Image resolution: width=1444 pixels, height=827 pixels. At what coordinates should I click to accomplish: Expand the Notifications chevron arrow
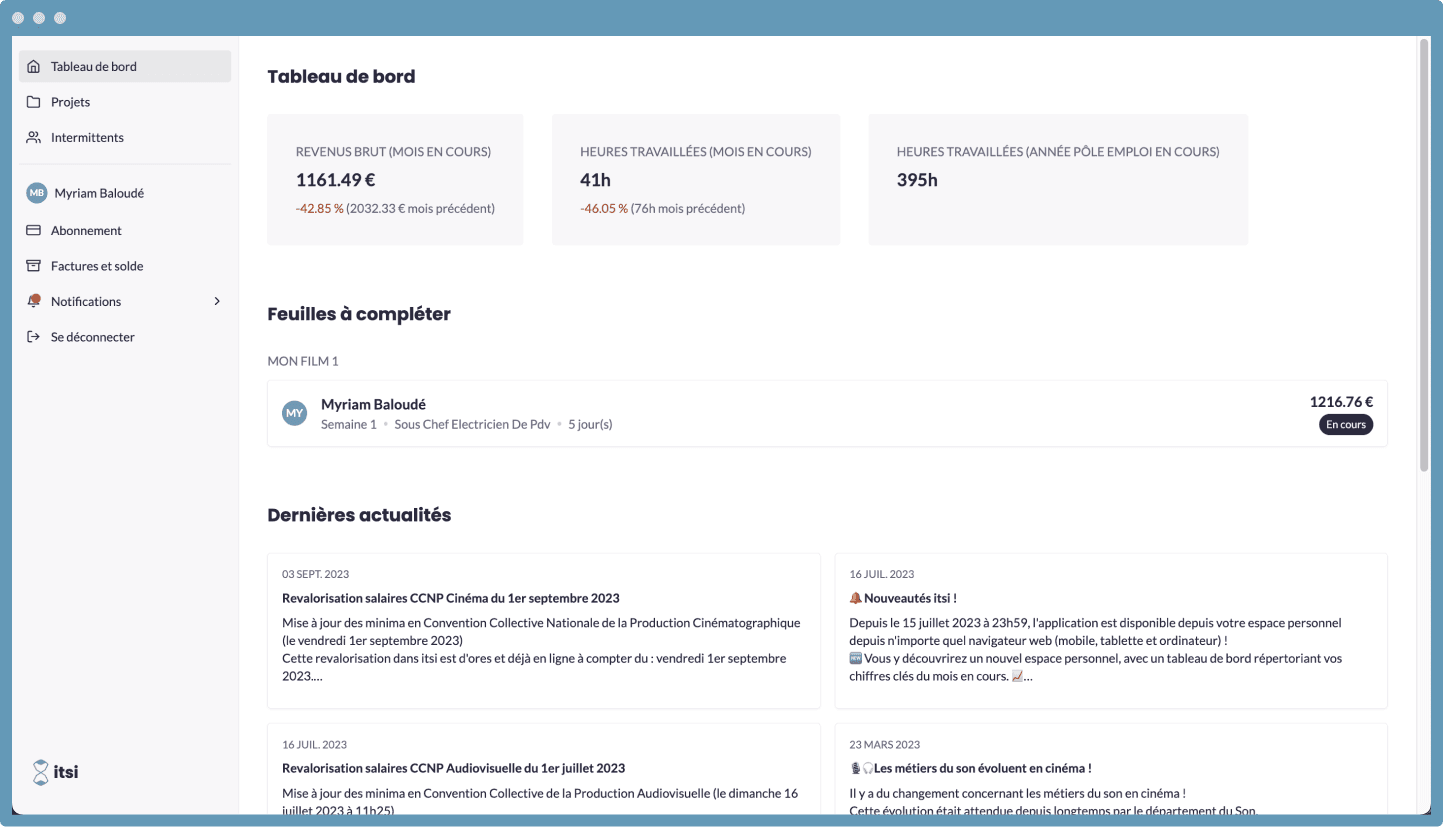217,300
